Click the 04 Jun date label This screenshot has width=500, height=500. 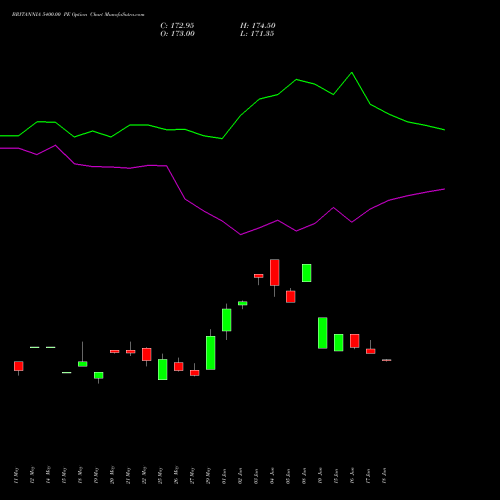coord(272,476)
